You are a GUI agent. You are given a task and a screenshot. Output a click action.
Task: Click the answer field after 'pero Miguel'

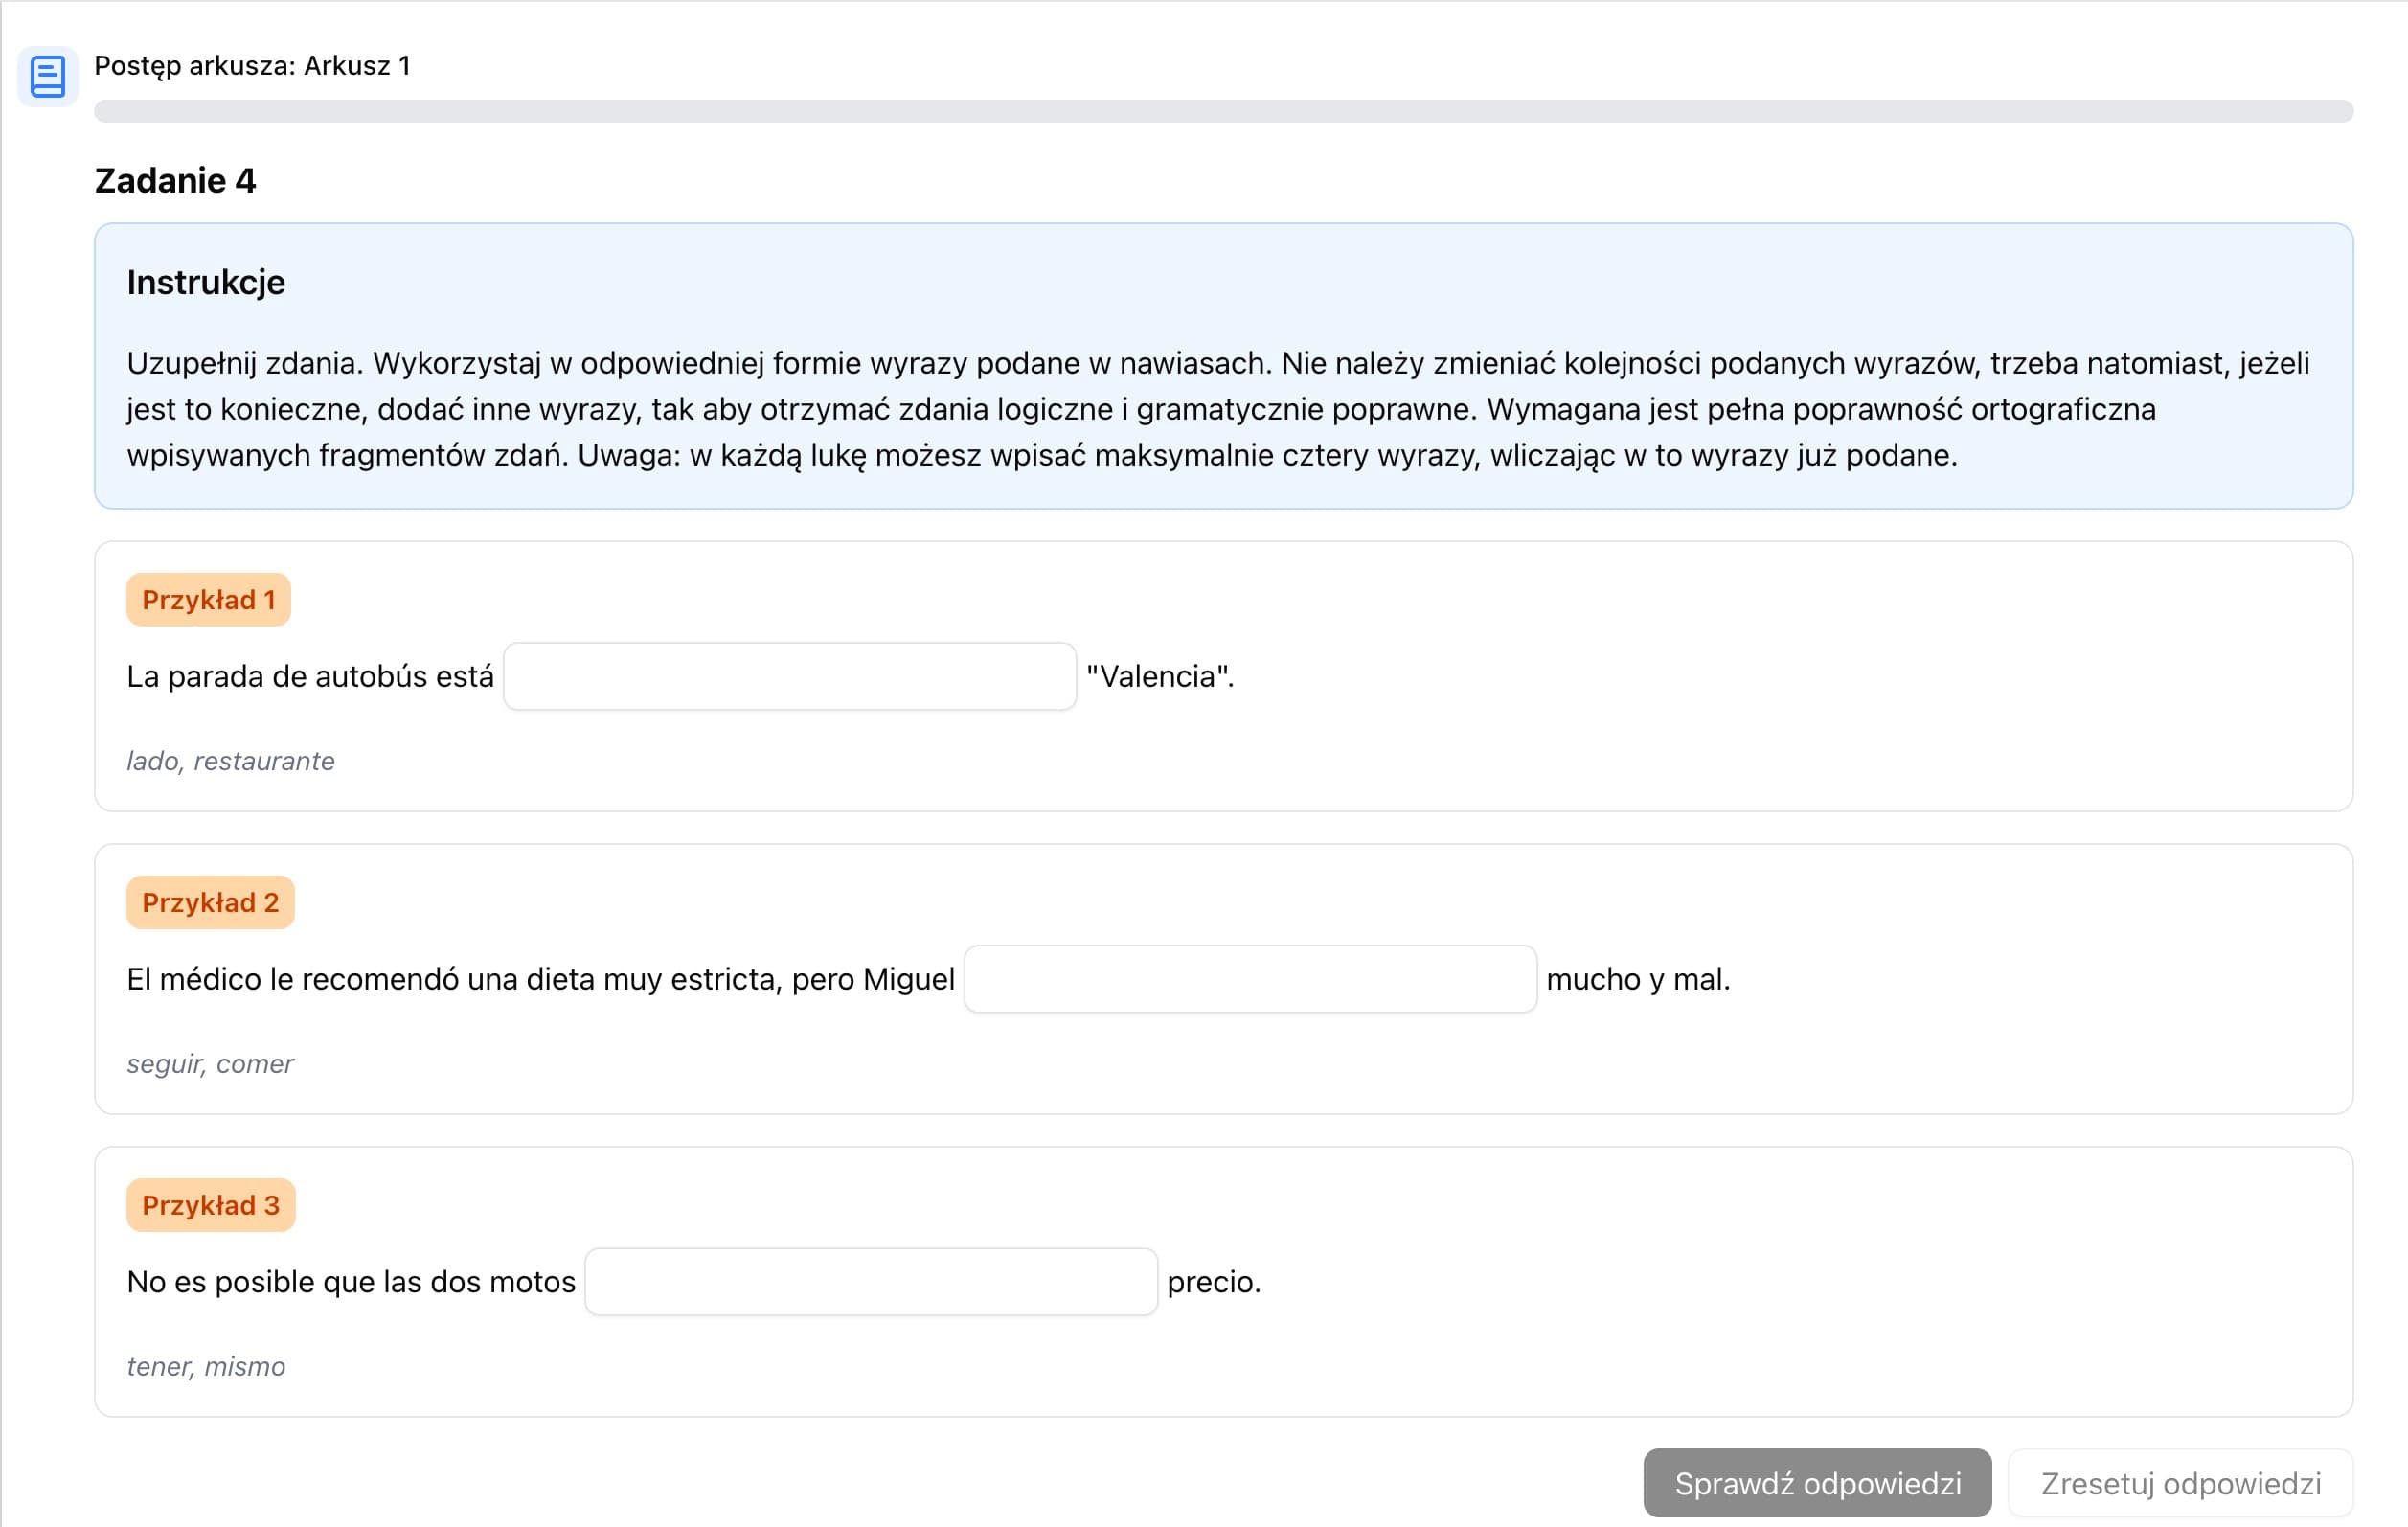tap(1249, 979)
